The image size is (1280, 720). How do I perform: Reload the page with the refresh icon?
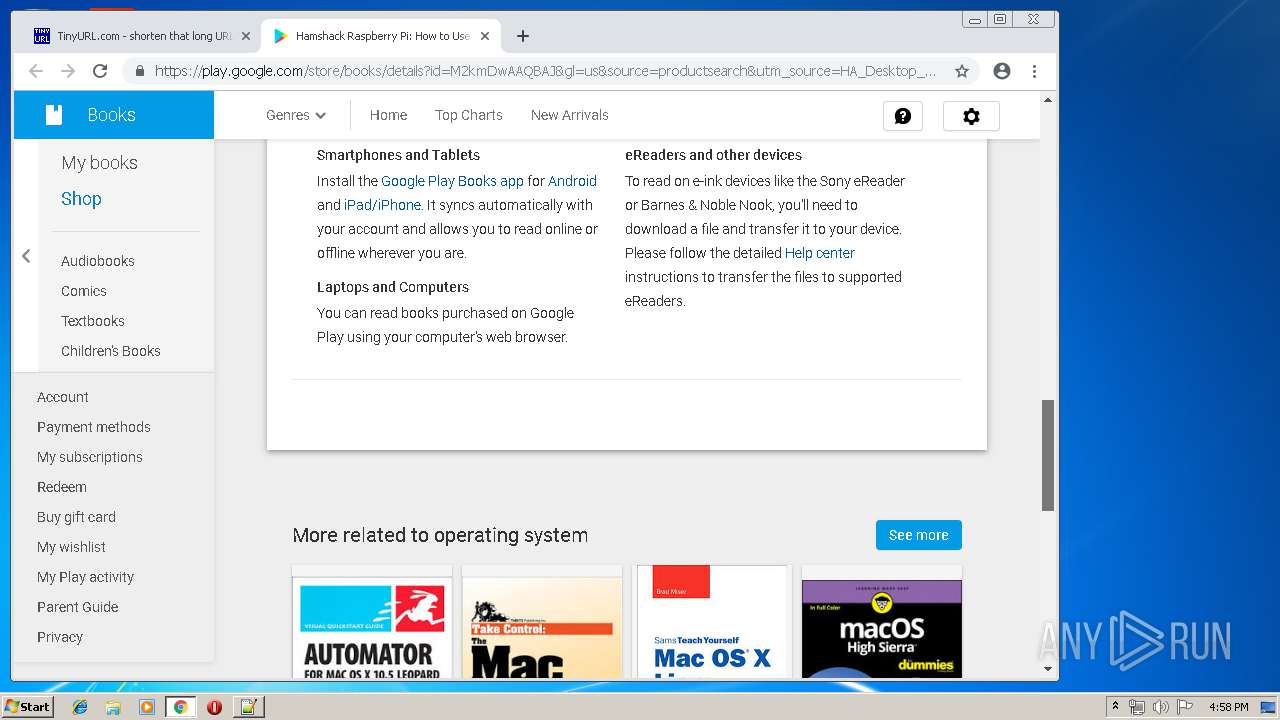click(x=100, y=71)
